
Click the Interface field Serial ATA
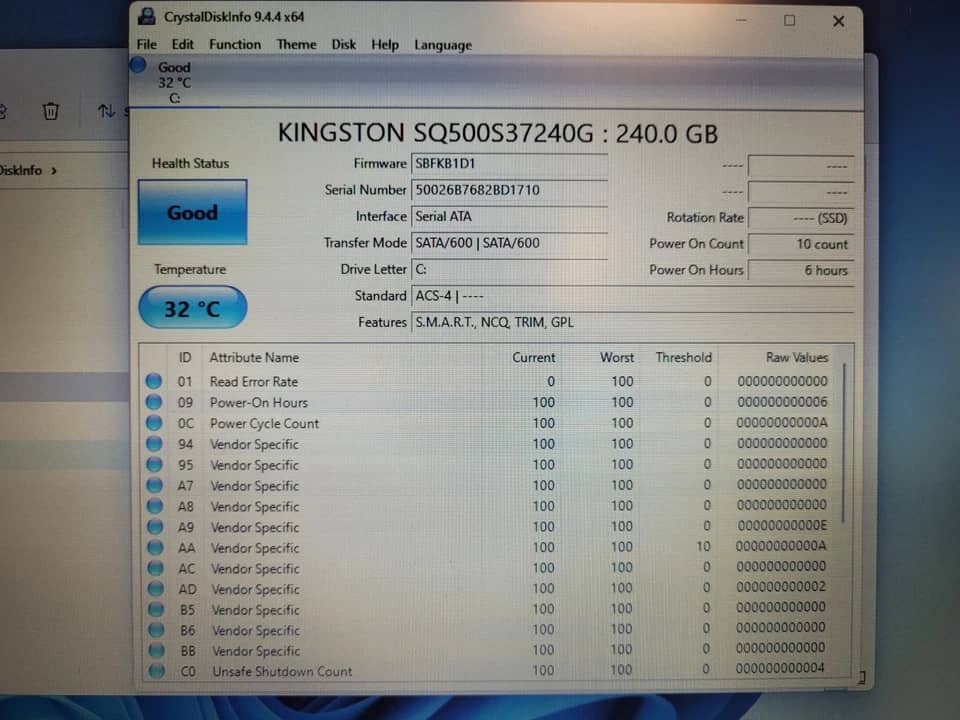(509, 217)
